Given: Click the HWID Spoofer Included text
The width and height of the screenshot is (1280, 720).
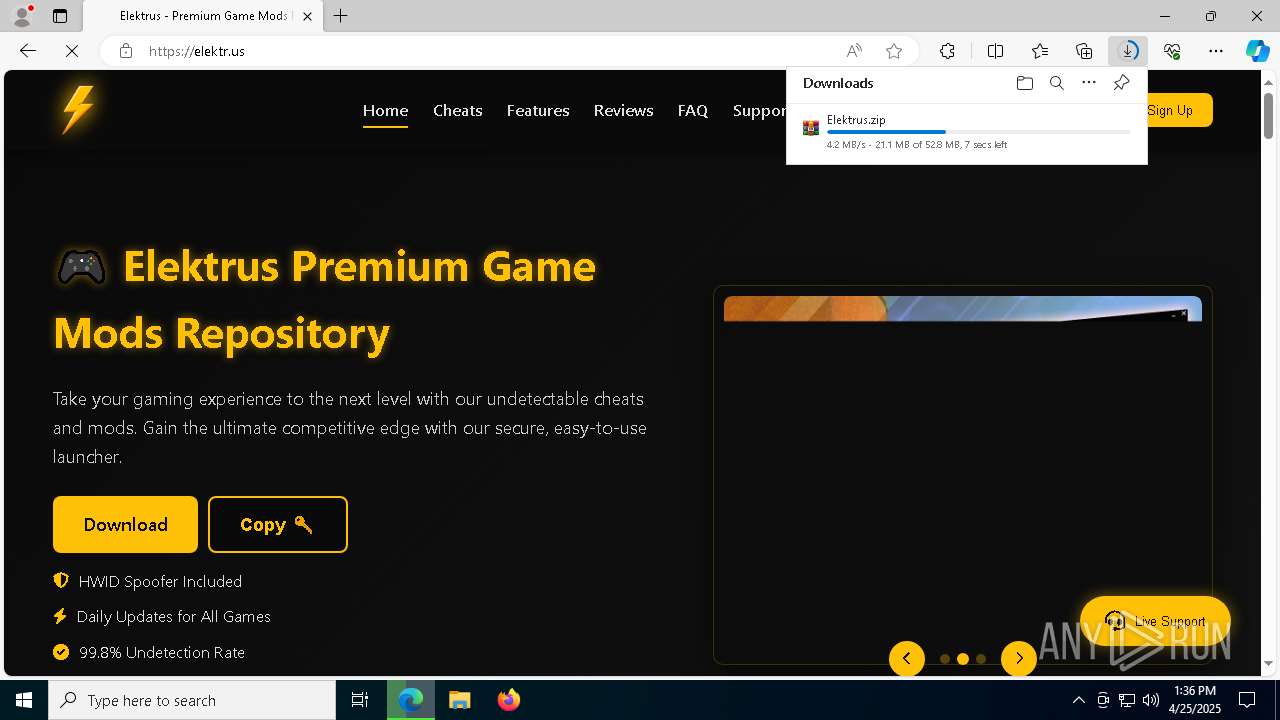Looking at the screenshot, I should 160,581.
